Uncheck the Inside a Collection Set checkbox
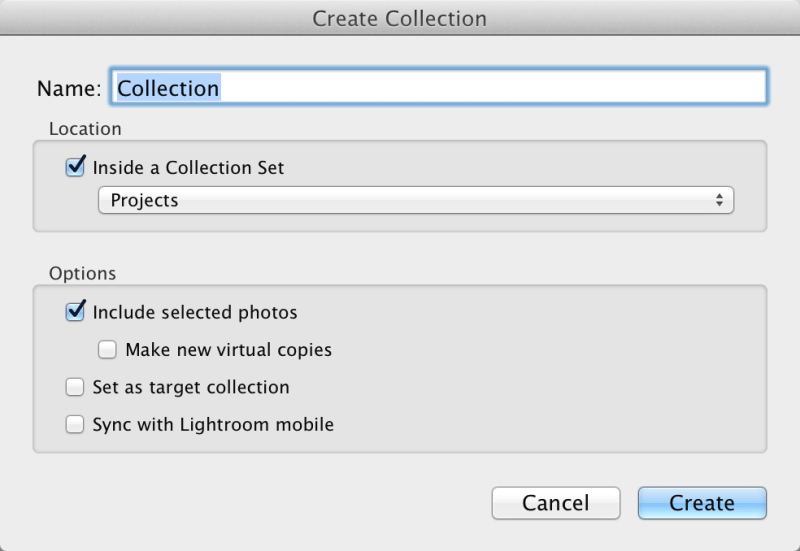Image resolution: width=800 pixels, height=551 pixels. [x=75, y=168]
